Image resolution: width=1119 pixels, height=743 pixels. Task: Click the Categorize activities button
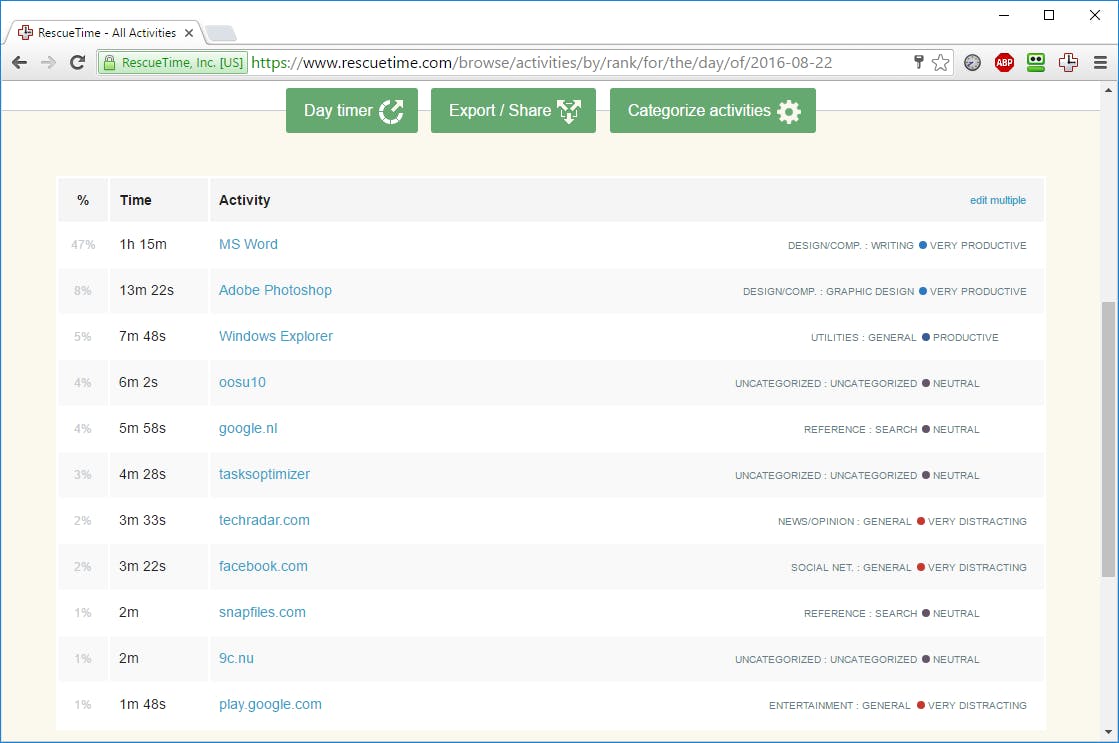click(x=713, y=111)
